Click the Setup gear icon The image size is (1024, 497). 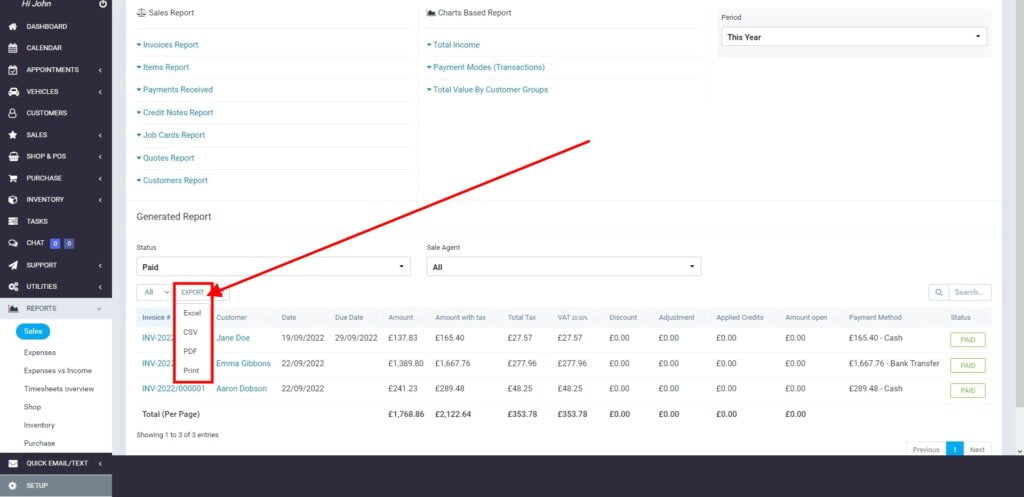[12, 486]
